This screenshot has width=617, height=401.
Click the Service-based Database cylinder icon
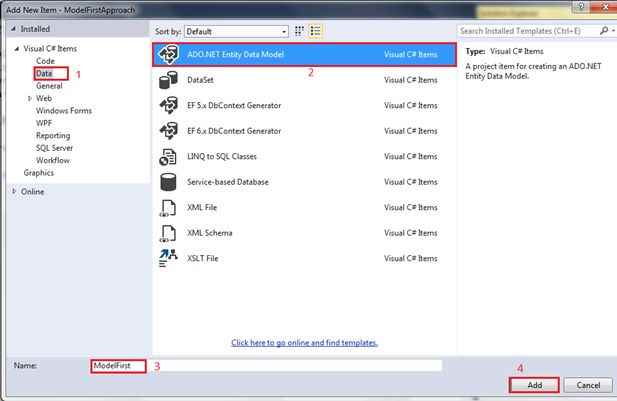168,182
